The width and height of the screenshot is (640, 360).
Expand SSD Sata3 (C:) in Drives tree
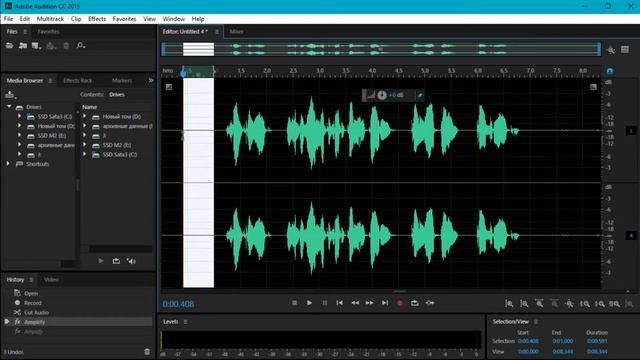[19, 116]
